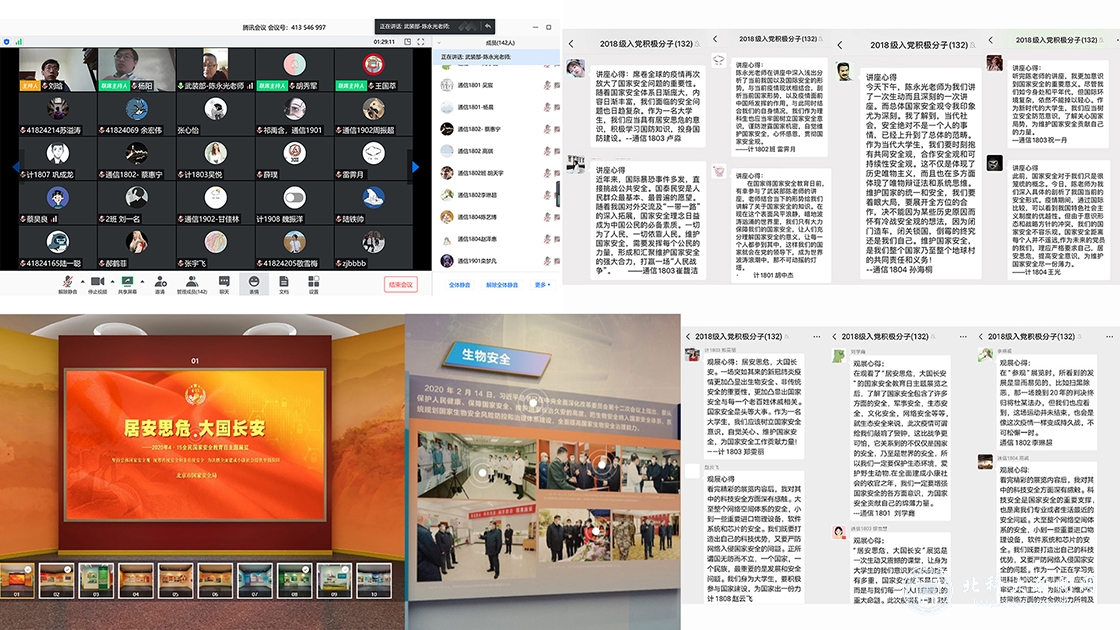The image size is (1120, 630).
Task: Click the 解除全体静音 unmute all button
Action: pos(502,285)
